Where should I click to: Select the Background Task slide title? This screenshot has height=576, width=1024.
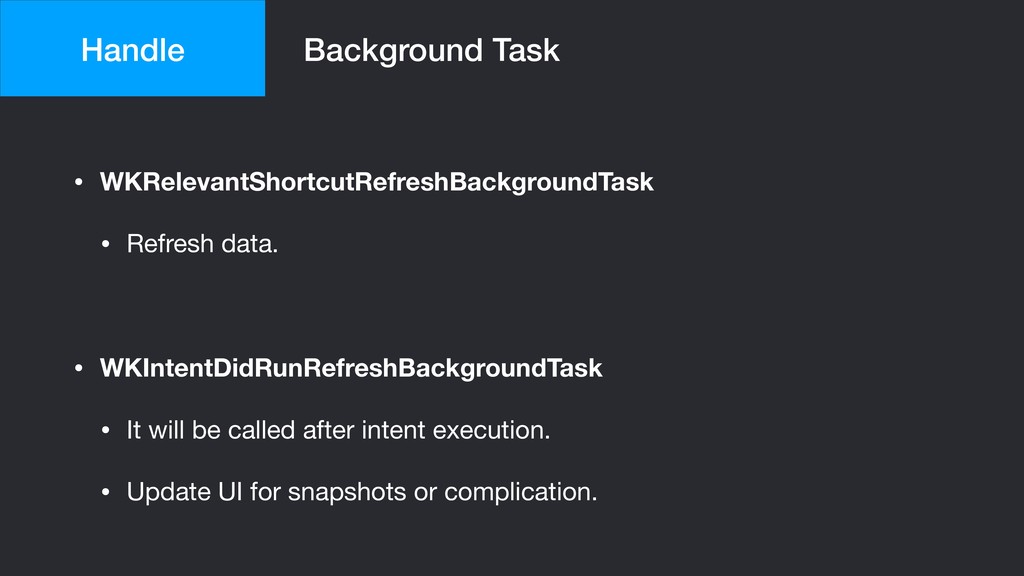pyautogui.click(x=431, y=50)
